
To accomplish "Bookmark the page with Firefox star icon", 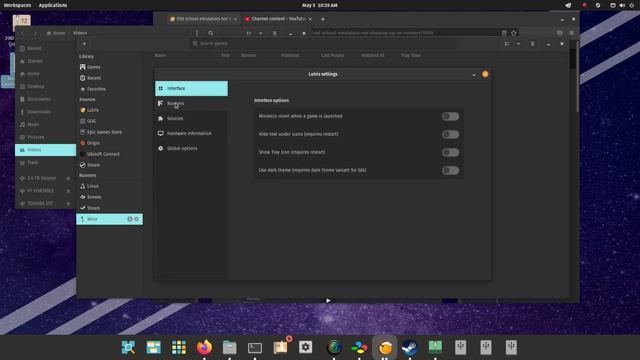I will [x=513, y=33].
